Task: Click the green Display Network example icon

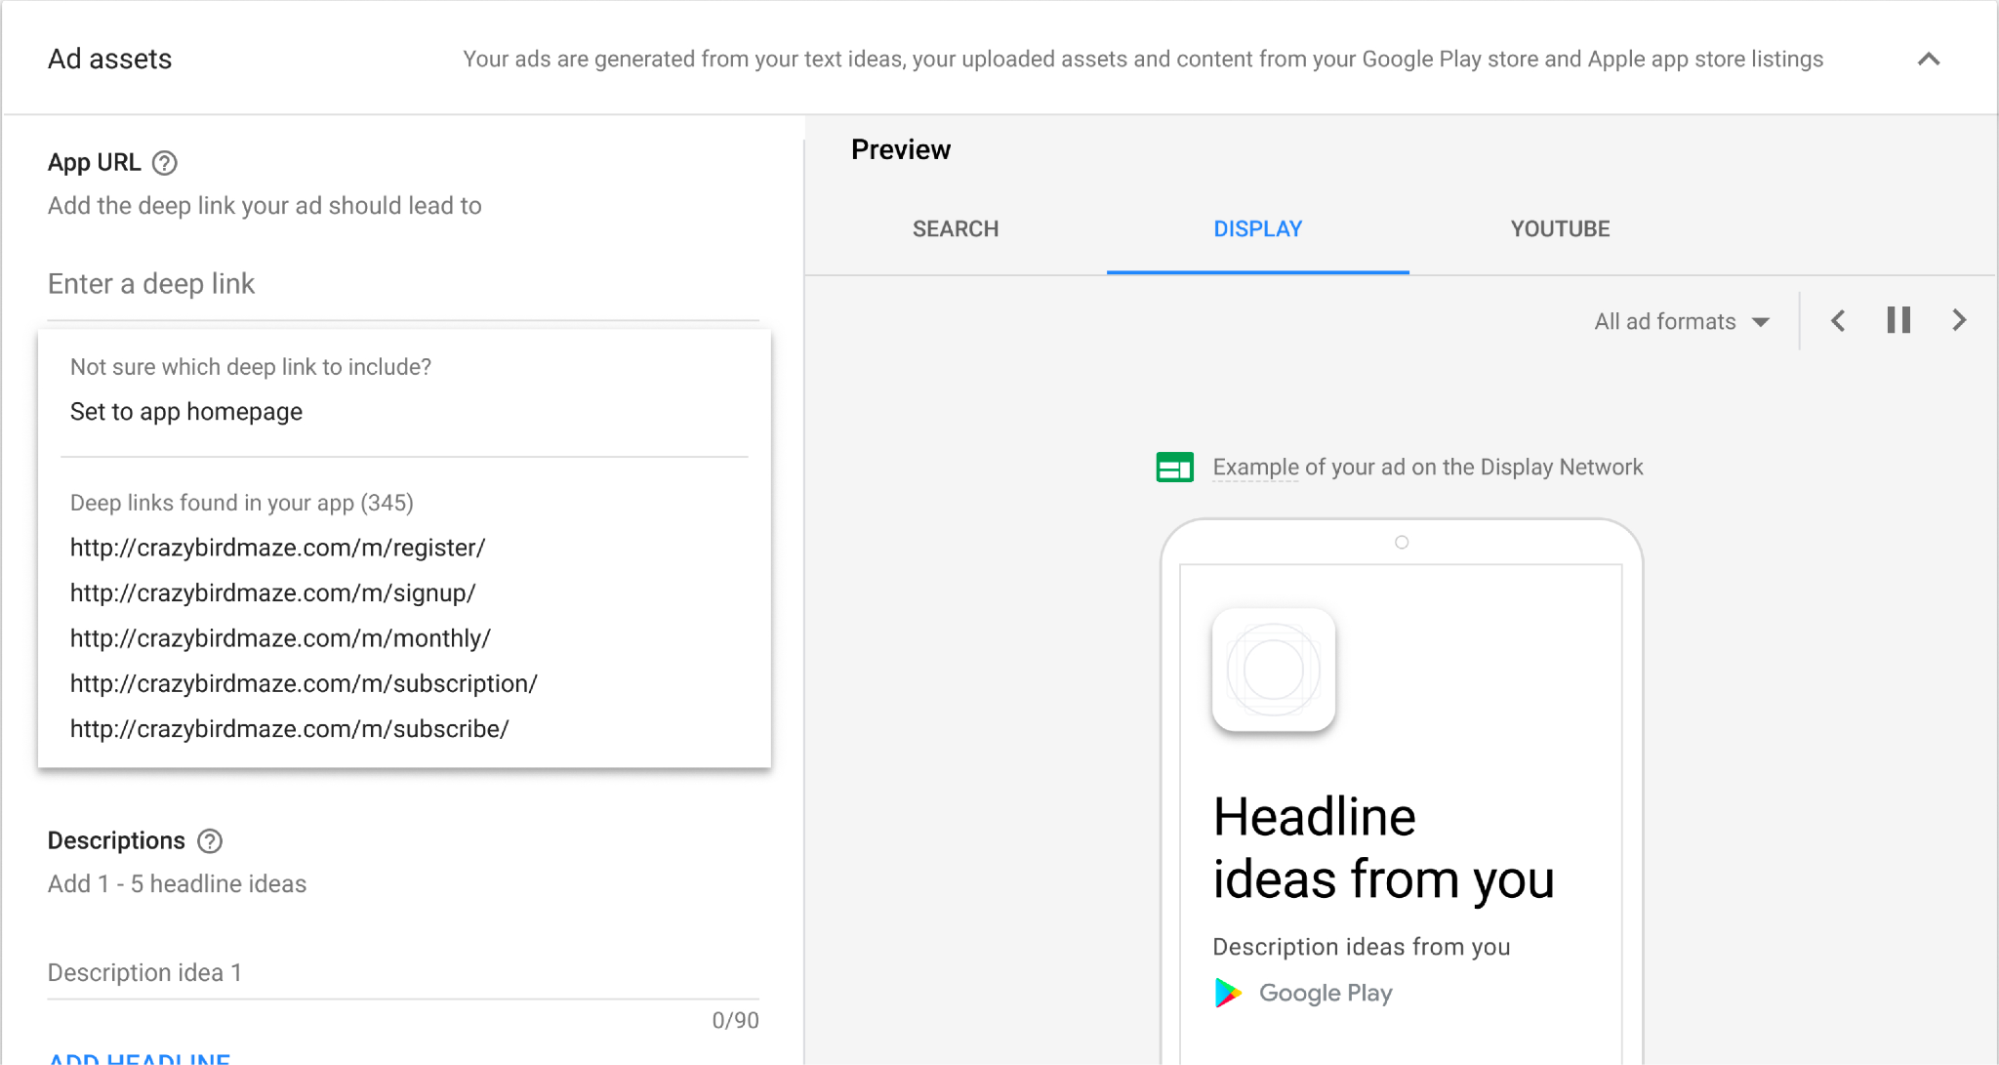Action: [x=1174, y=466]
